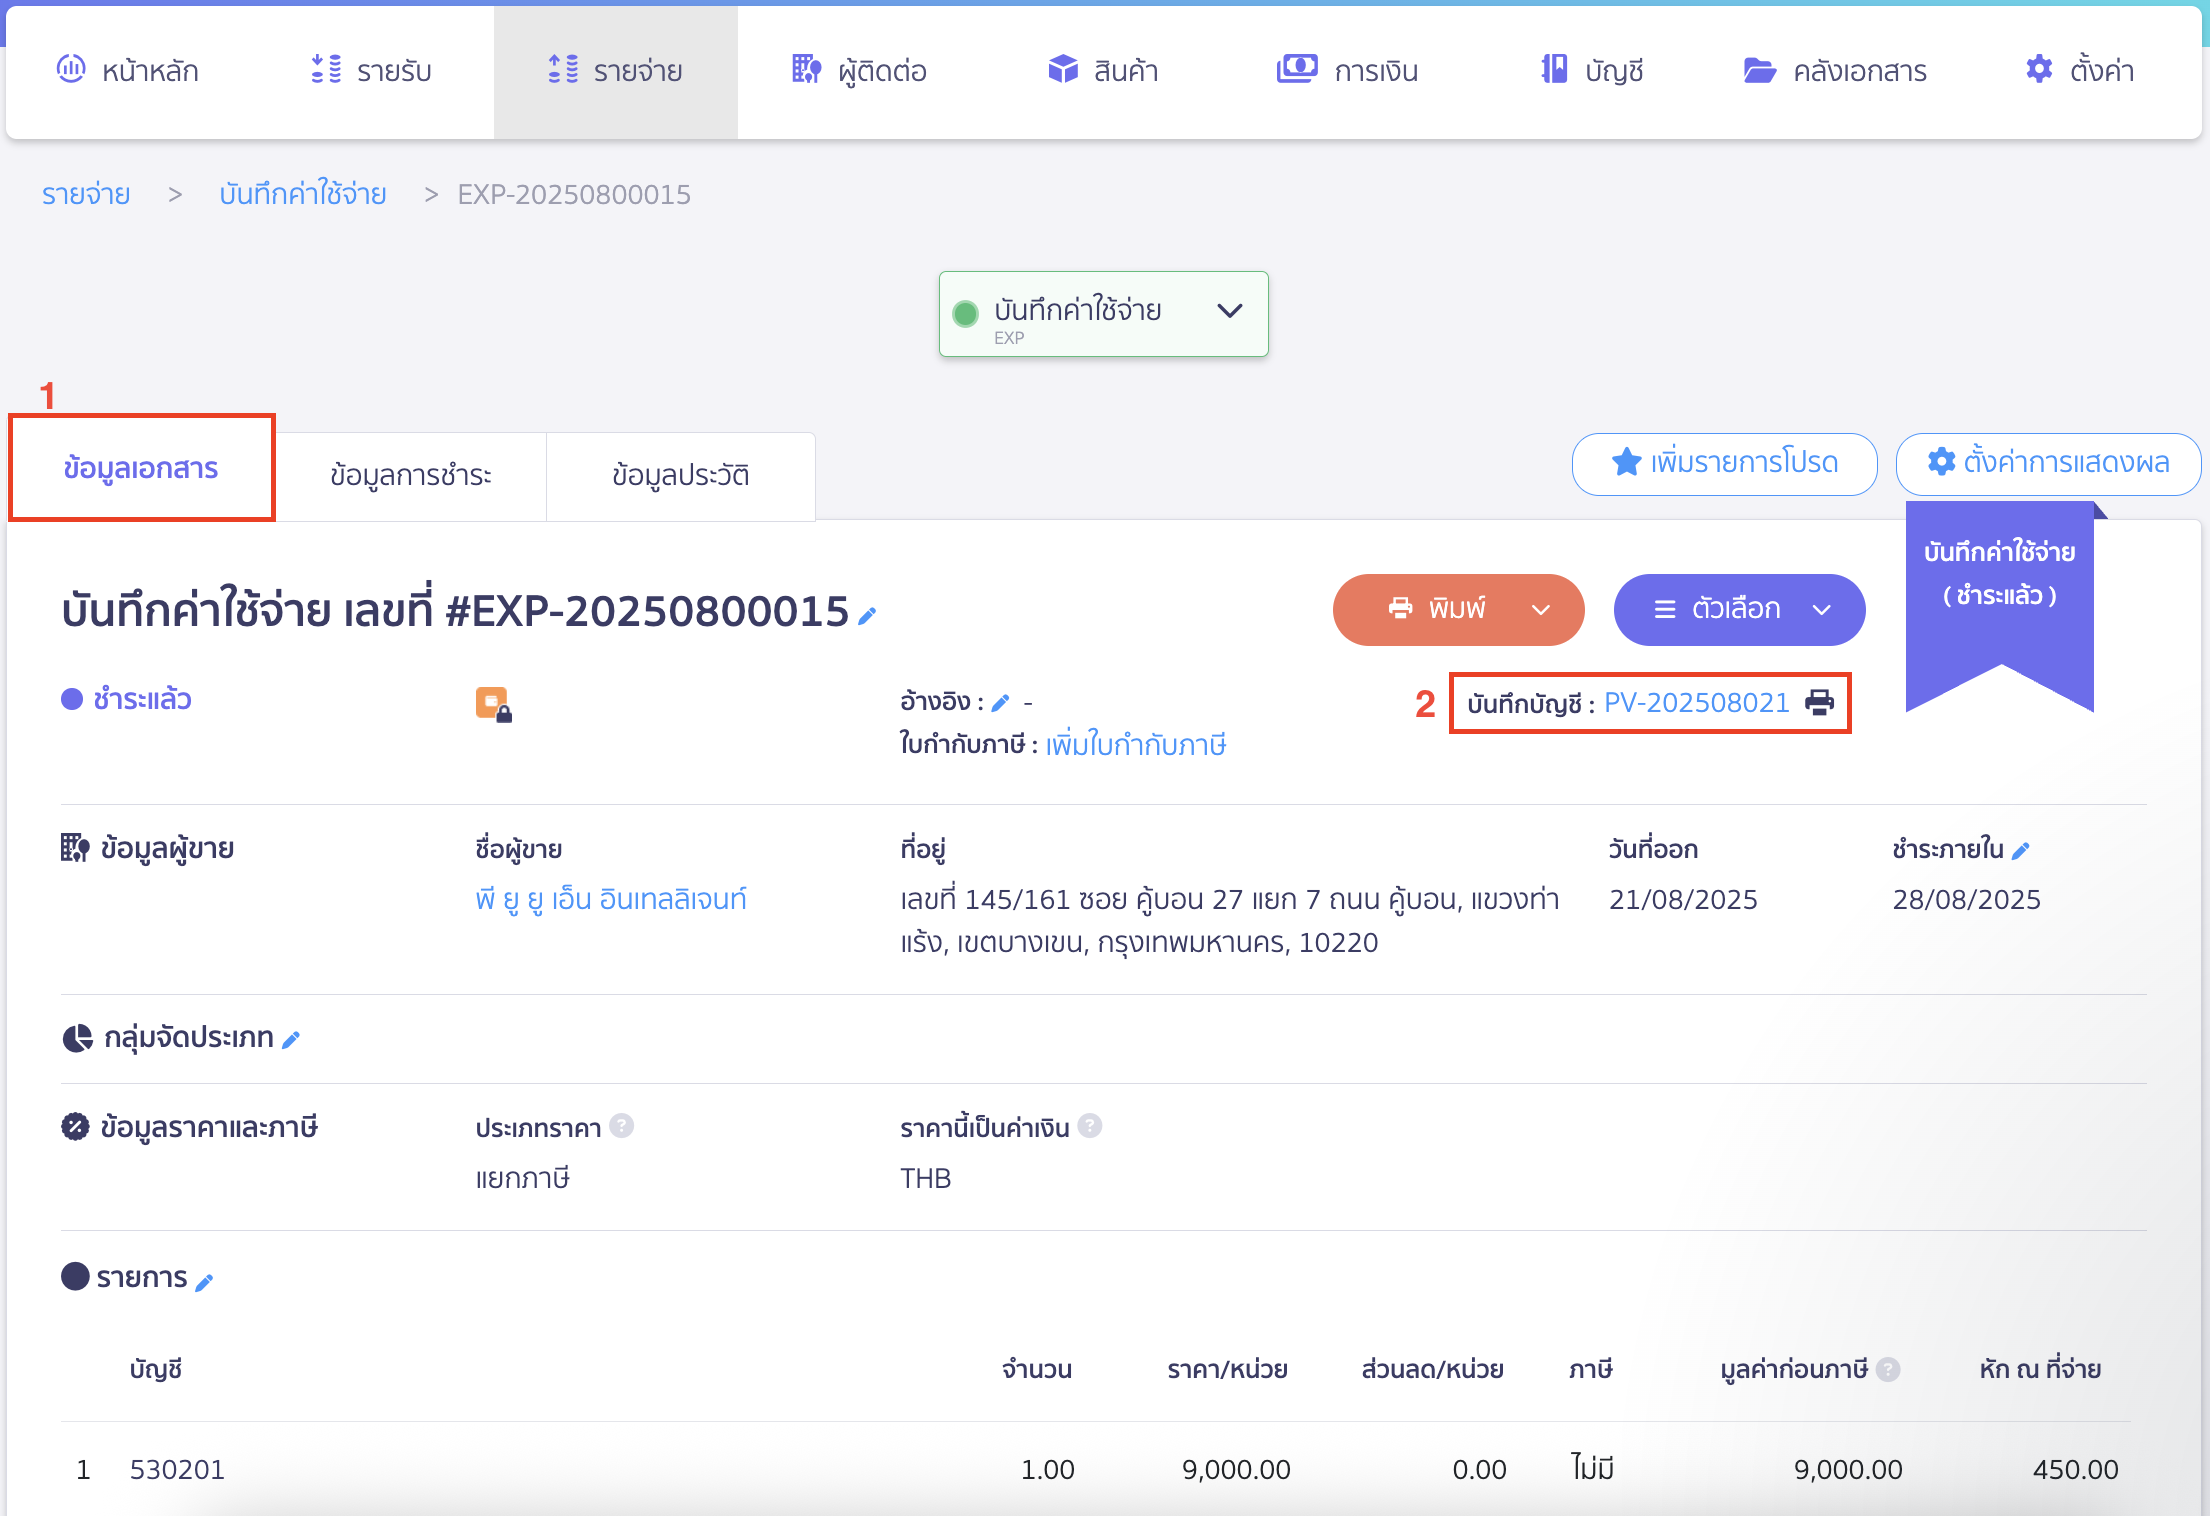Open journal entry PV-202508021 link

(x=1696, y=703)
